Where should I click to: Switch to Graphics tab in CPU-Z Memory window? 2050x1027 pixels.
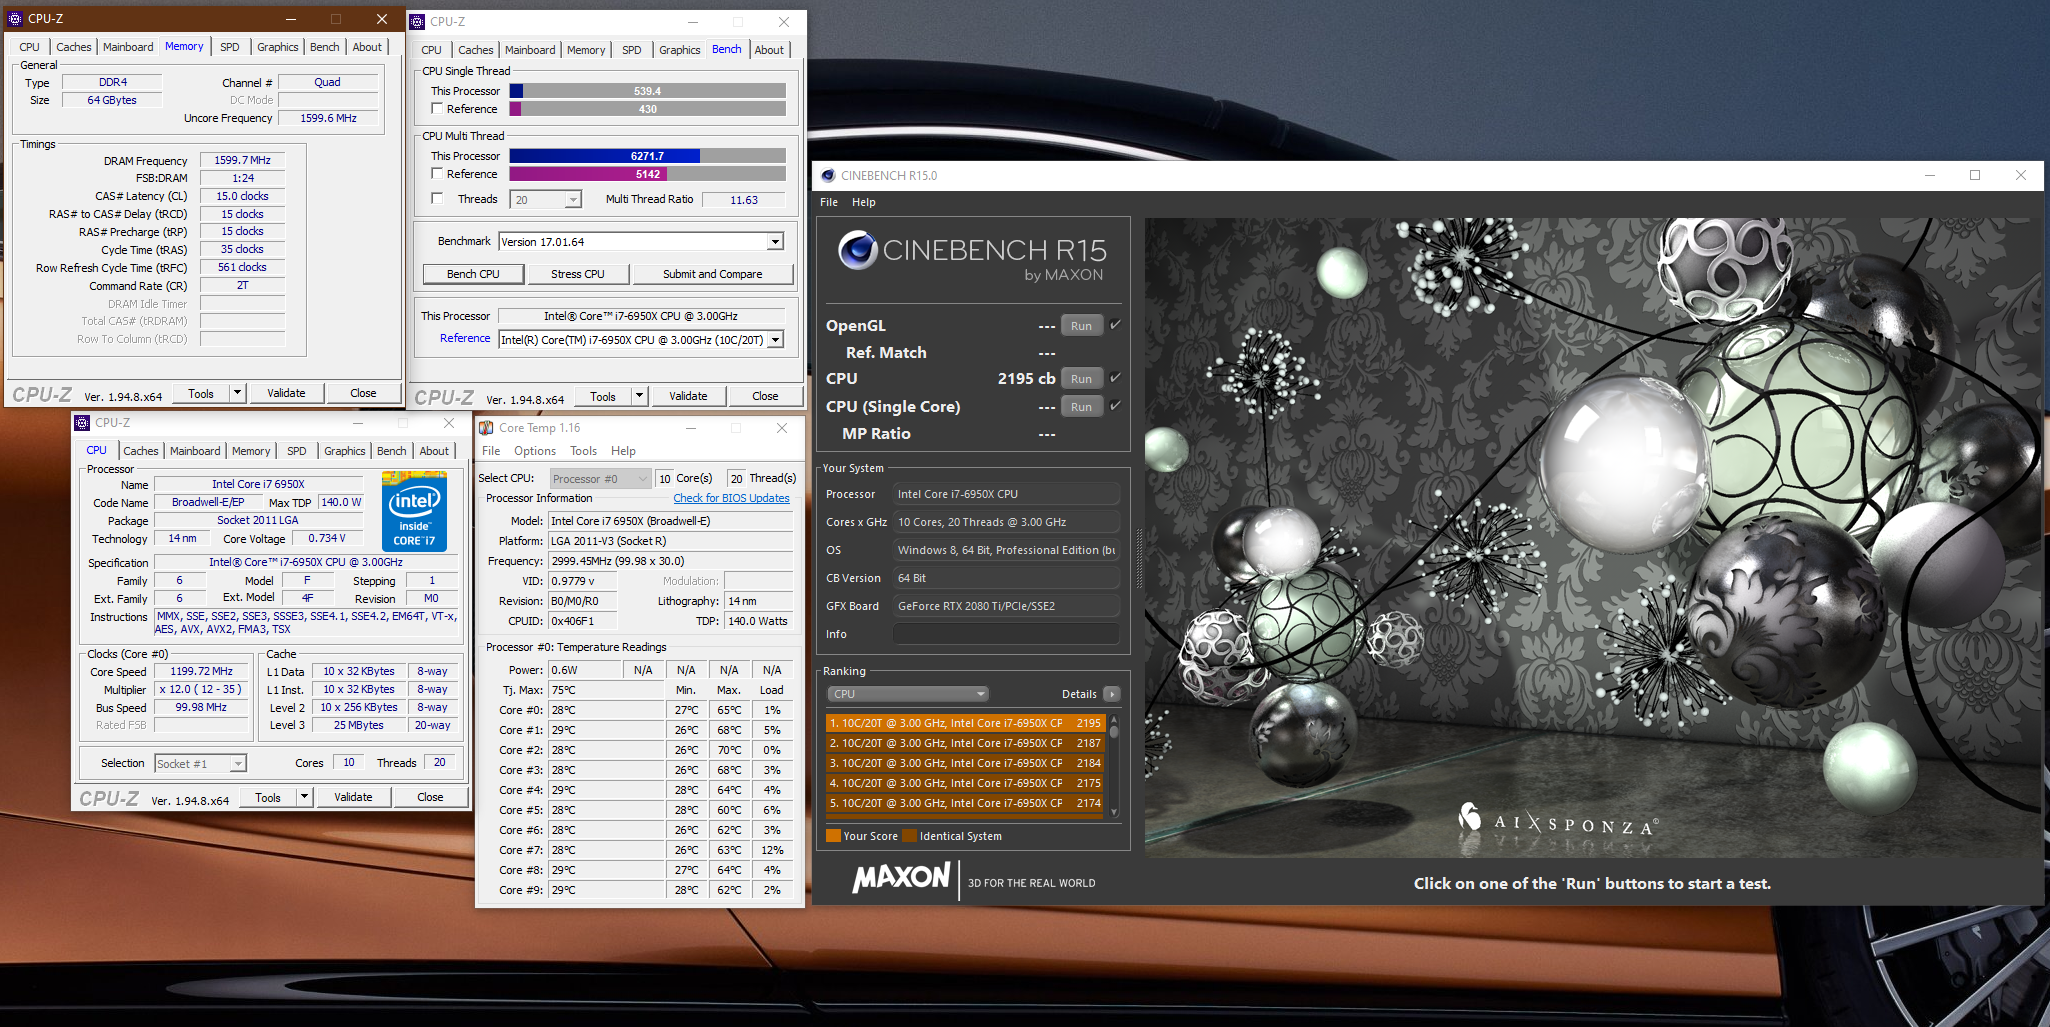278,47
